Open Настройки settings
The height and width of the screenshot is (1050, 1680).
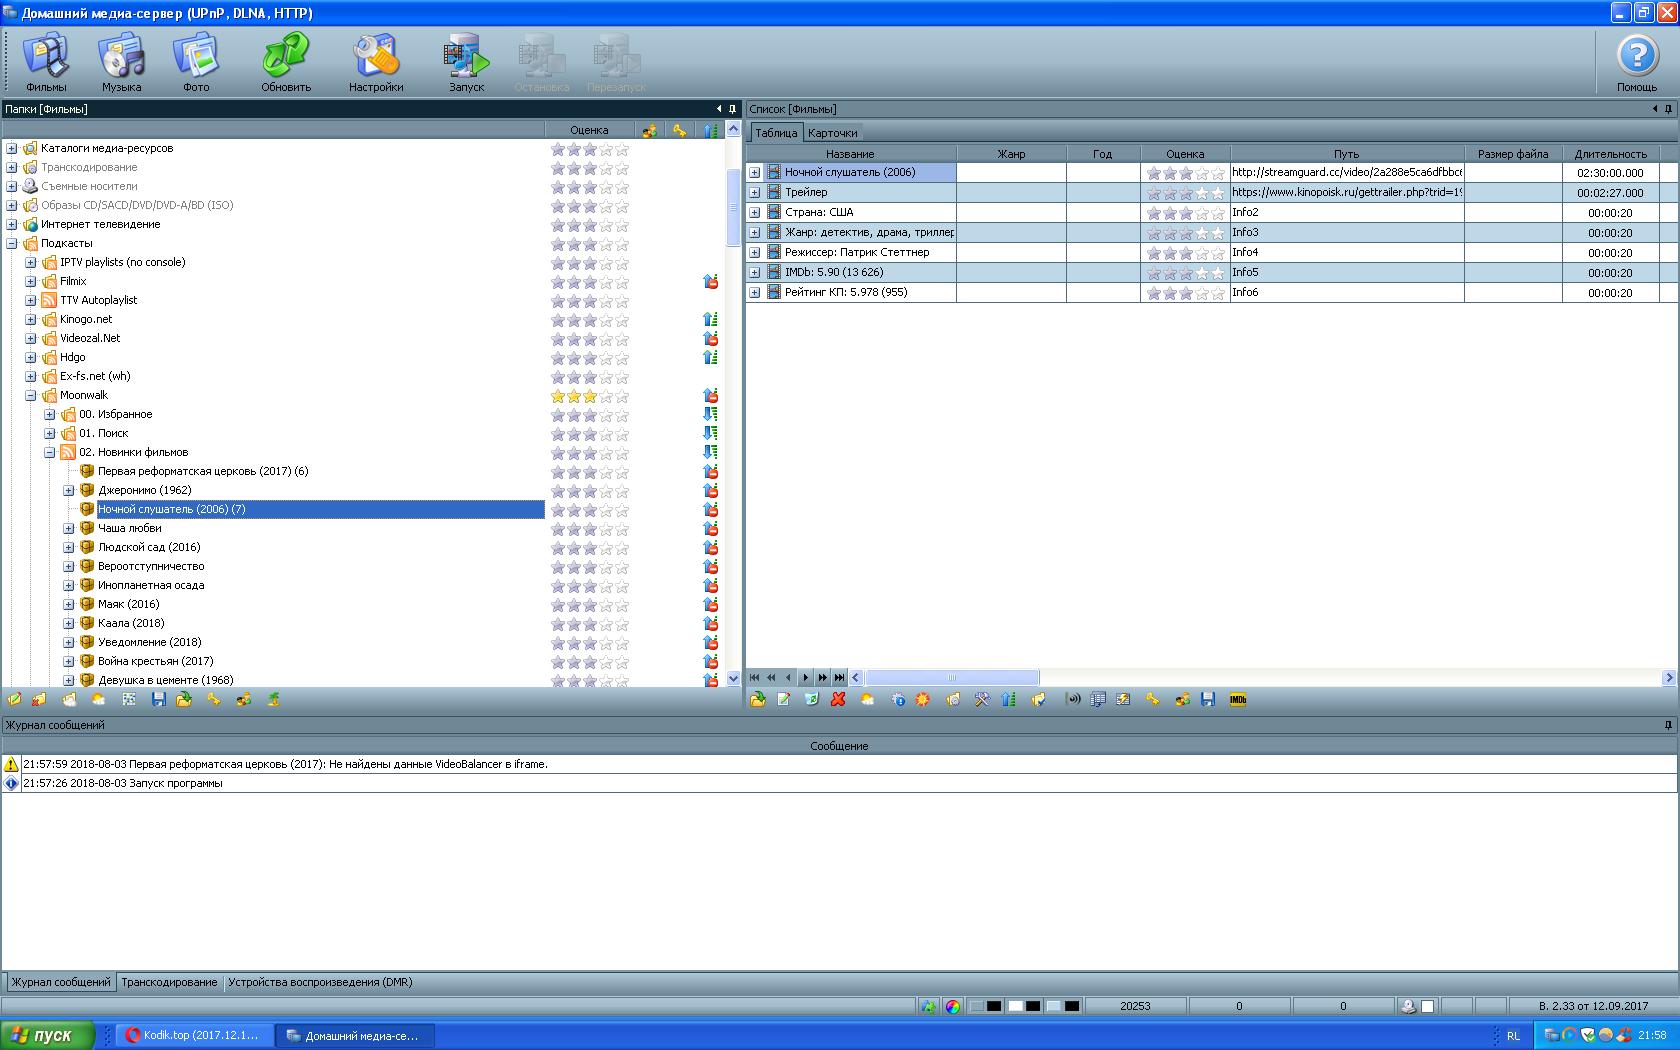(x=376, y=62)
